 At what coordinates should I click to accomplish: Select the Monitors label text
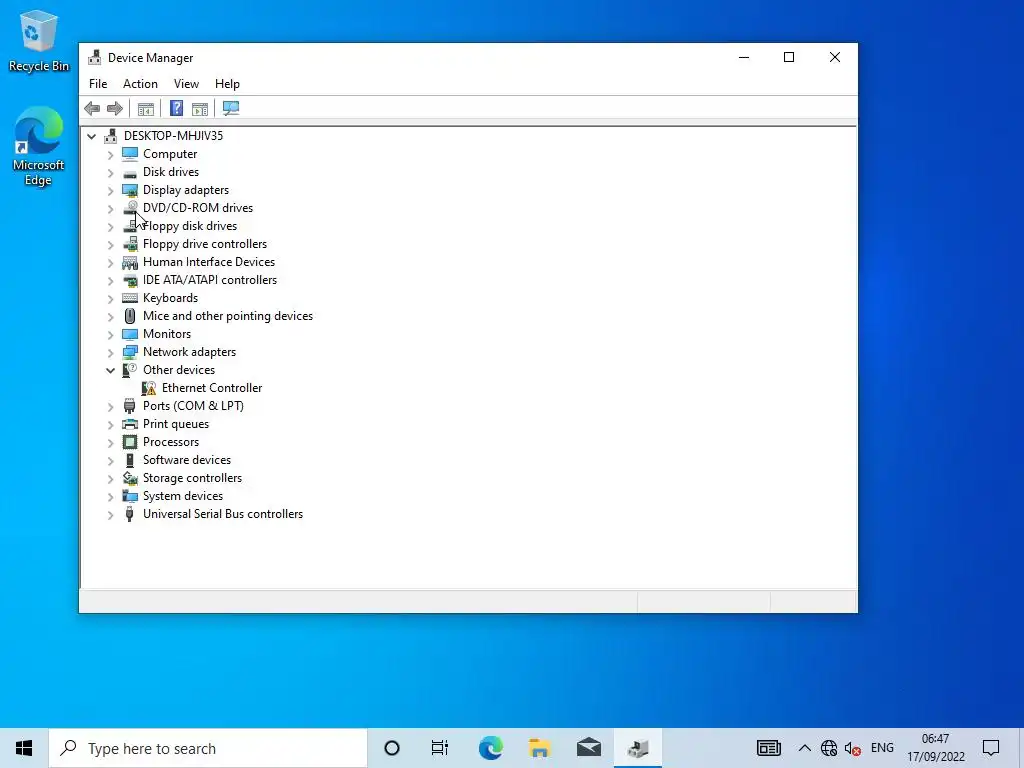click(167, 334)
